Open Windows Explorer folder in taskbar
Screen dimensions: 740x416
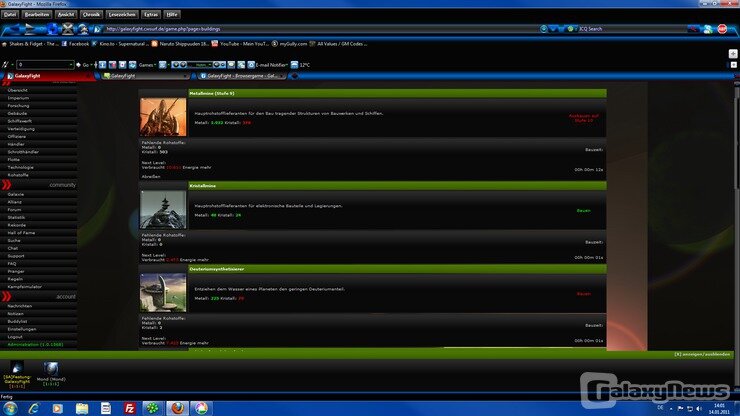coord(82,408)
